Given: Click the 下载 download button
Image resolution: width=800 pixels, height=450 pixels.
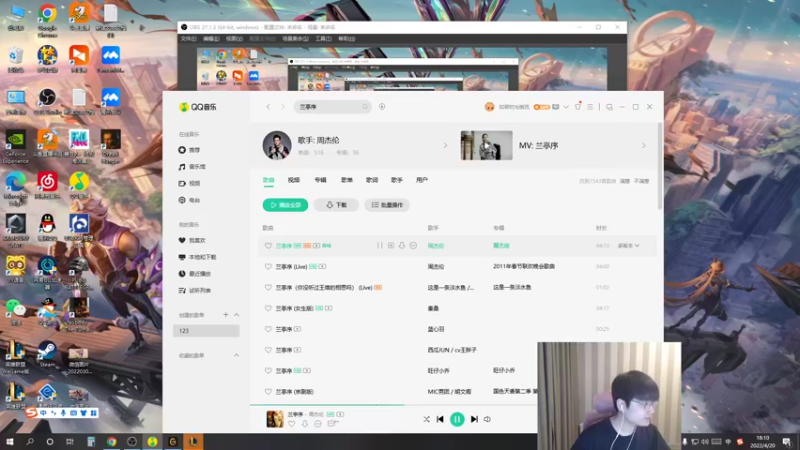Looking at the screenshot, I should click(x=336, y=205).
